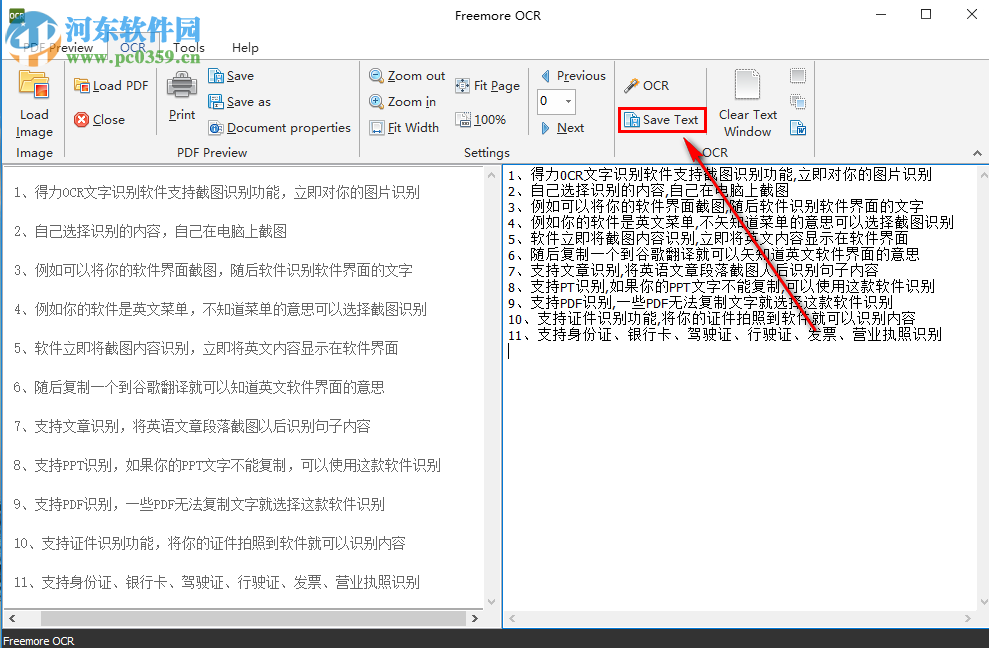
Task: Select the Zoom in icon
Action: point(375,101)
